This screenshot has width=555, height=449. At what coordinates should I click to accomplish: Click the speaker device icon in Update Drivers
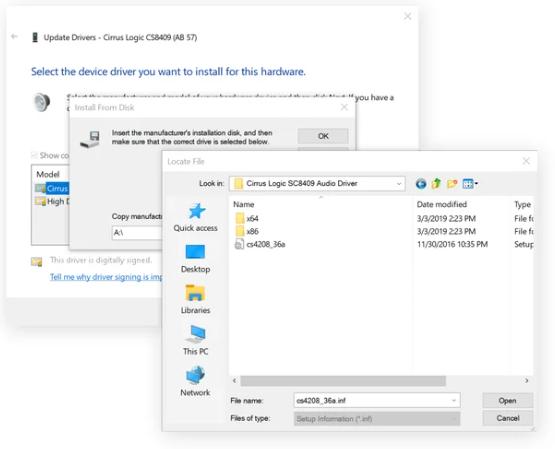[x=41, y=103]
